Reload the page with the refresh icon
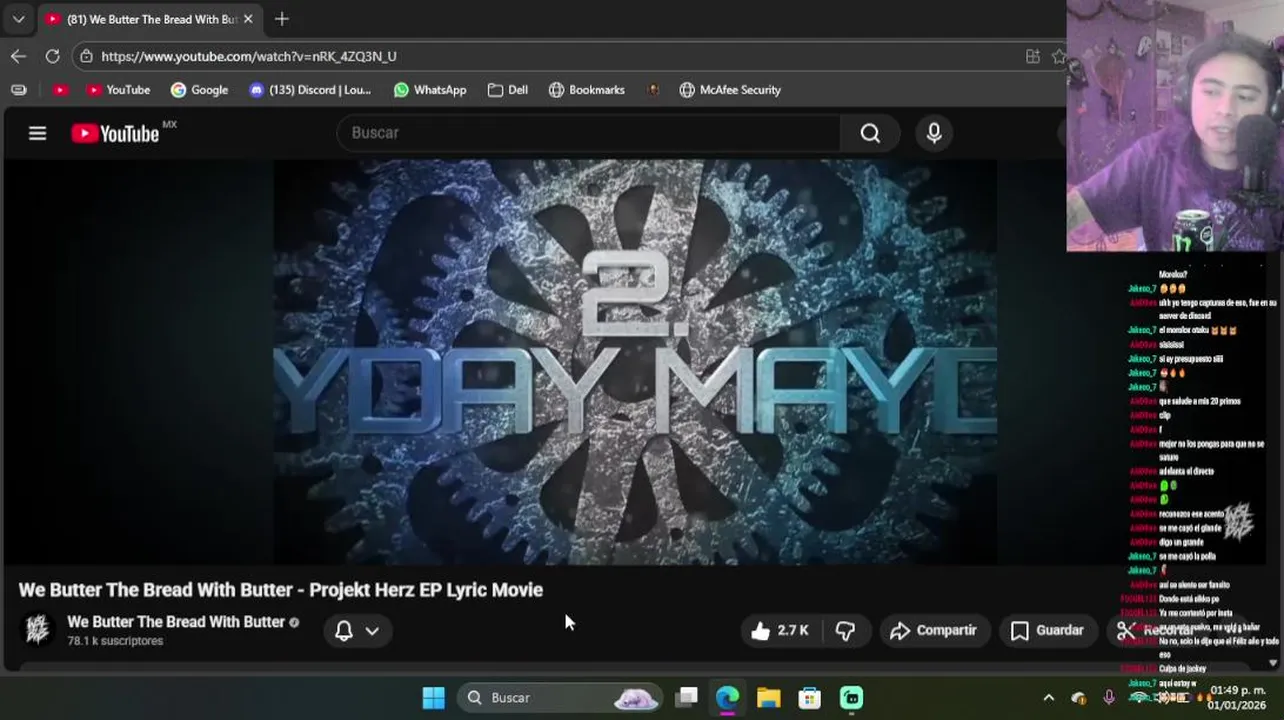The height and width of the screenshot is (720, 1284). tap(52, 56)
